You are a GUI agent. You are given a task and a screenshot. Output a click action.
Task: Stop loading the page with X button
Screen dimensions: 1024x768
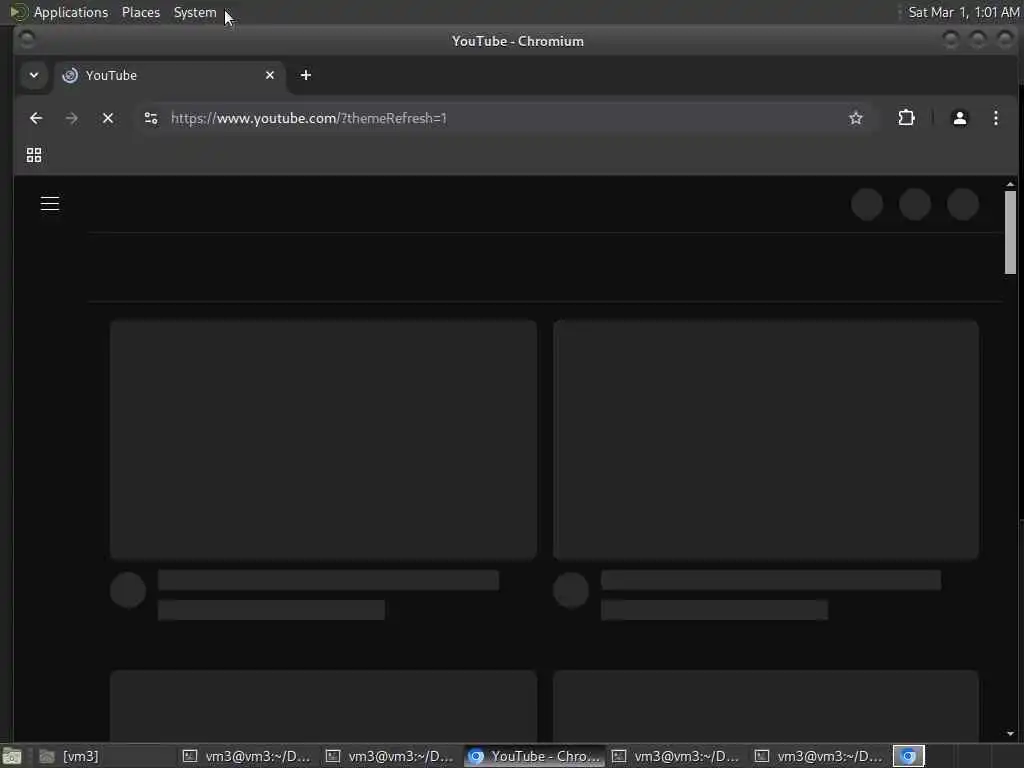point(108,118)
